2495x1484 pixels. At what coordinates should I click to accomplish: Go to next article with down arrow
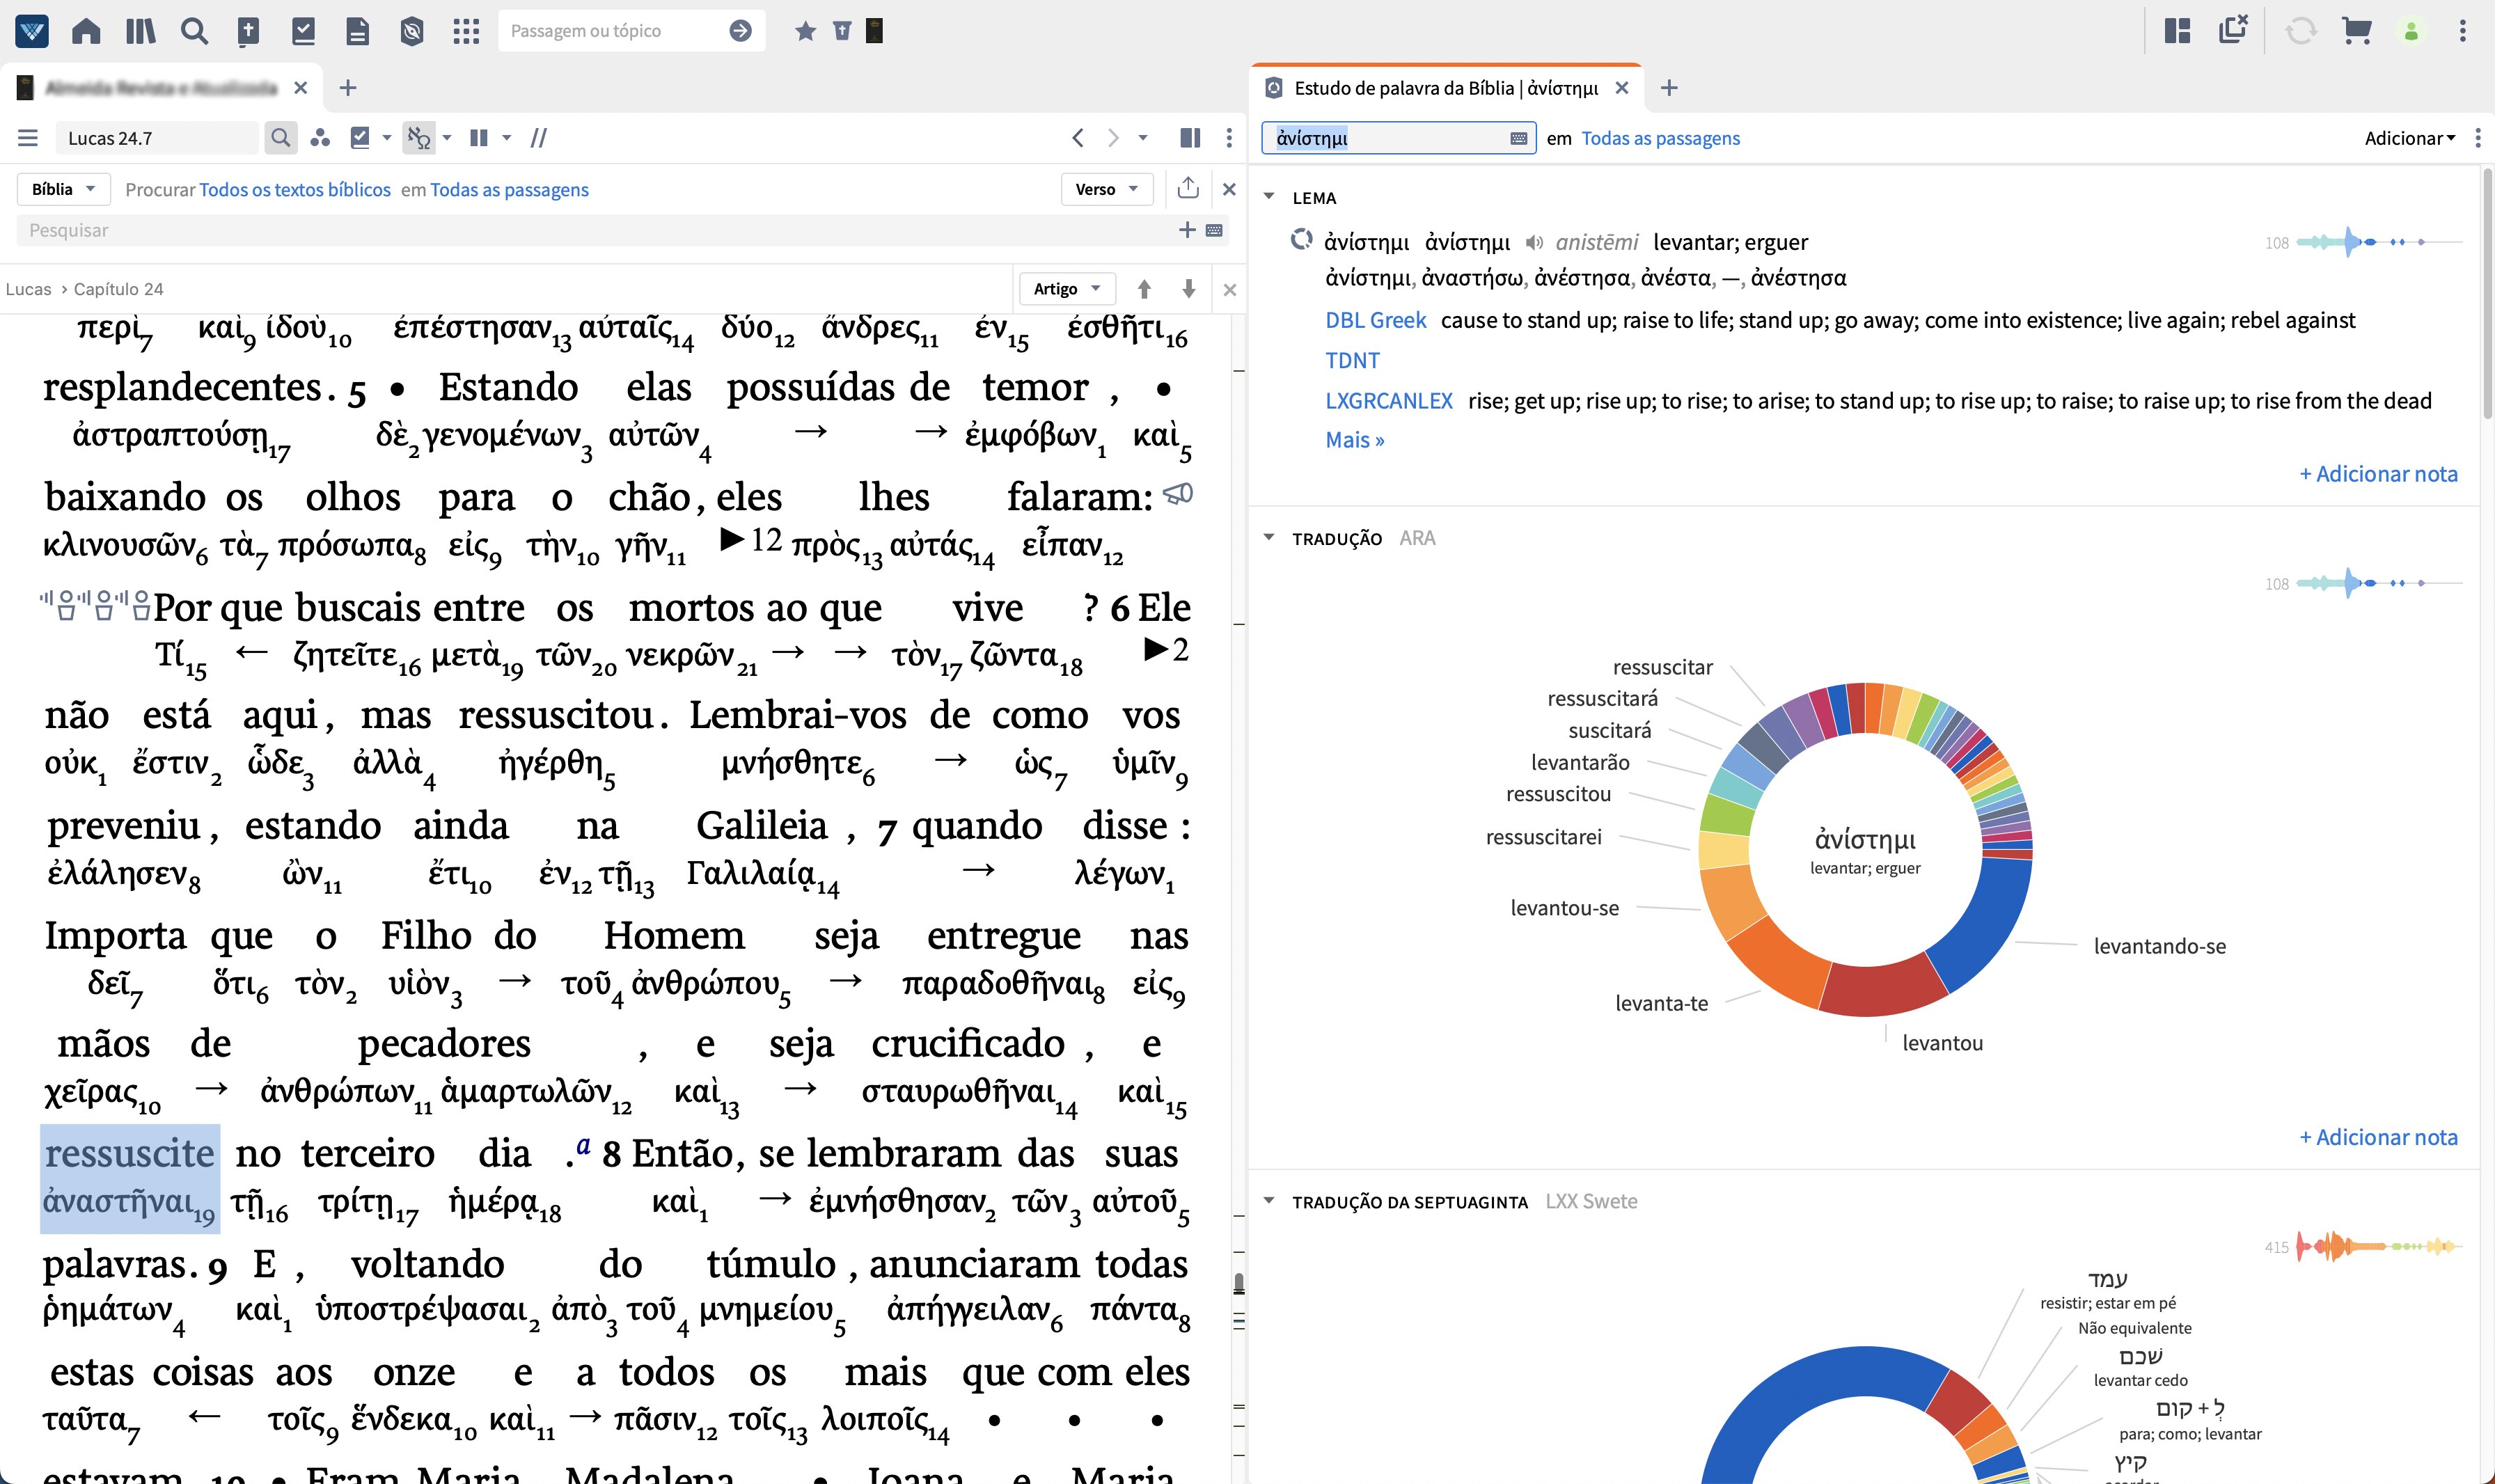(1188, 289)
